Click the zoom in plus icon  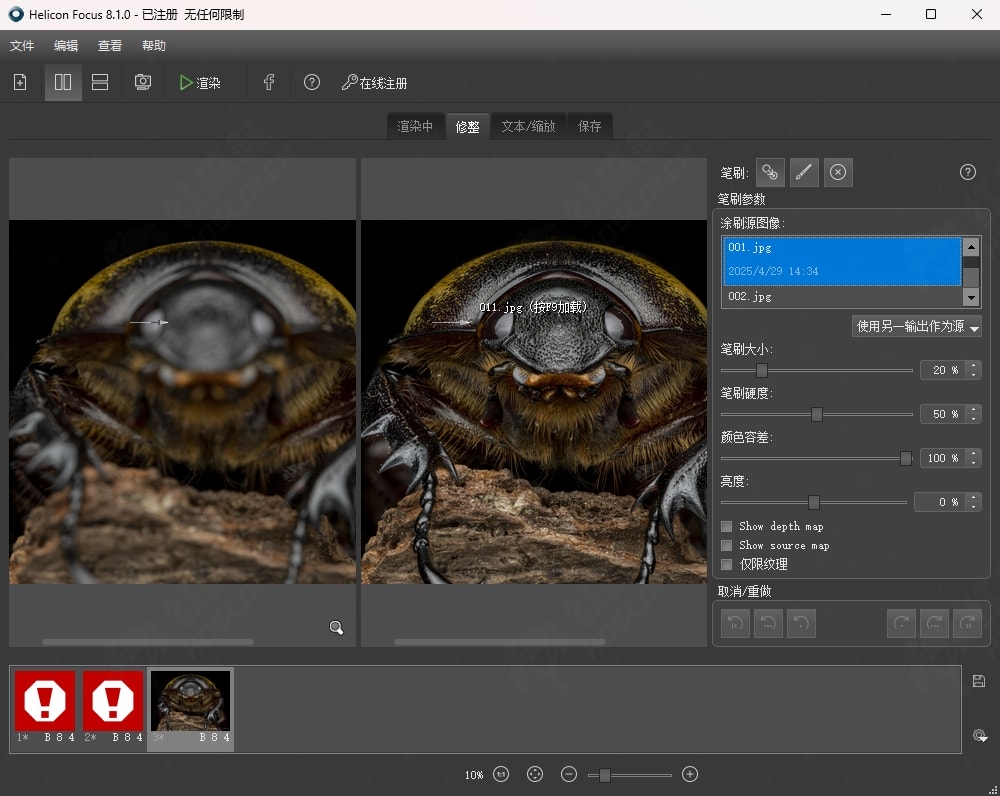pyautogui.click(x=689, y=774)
